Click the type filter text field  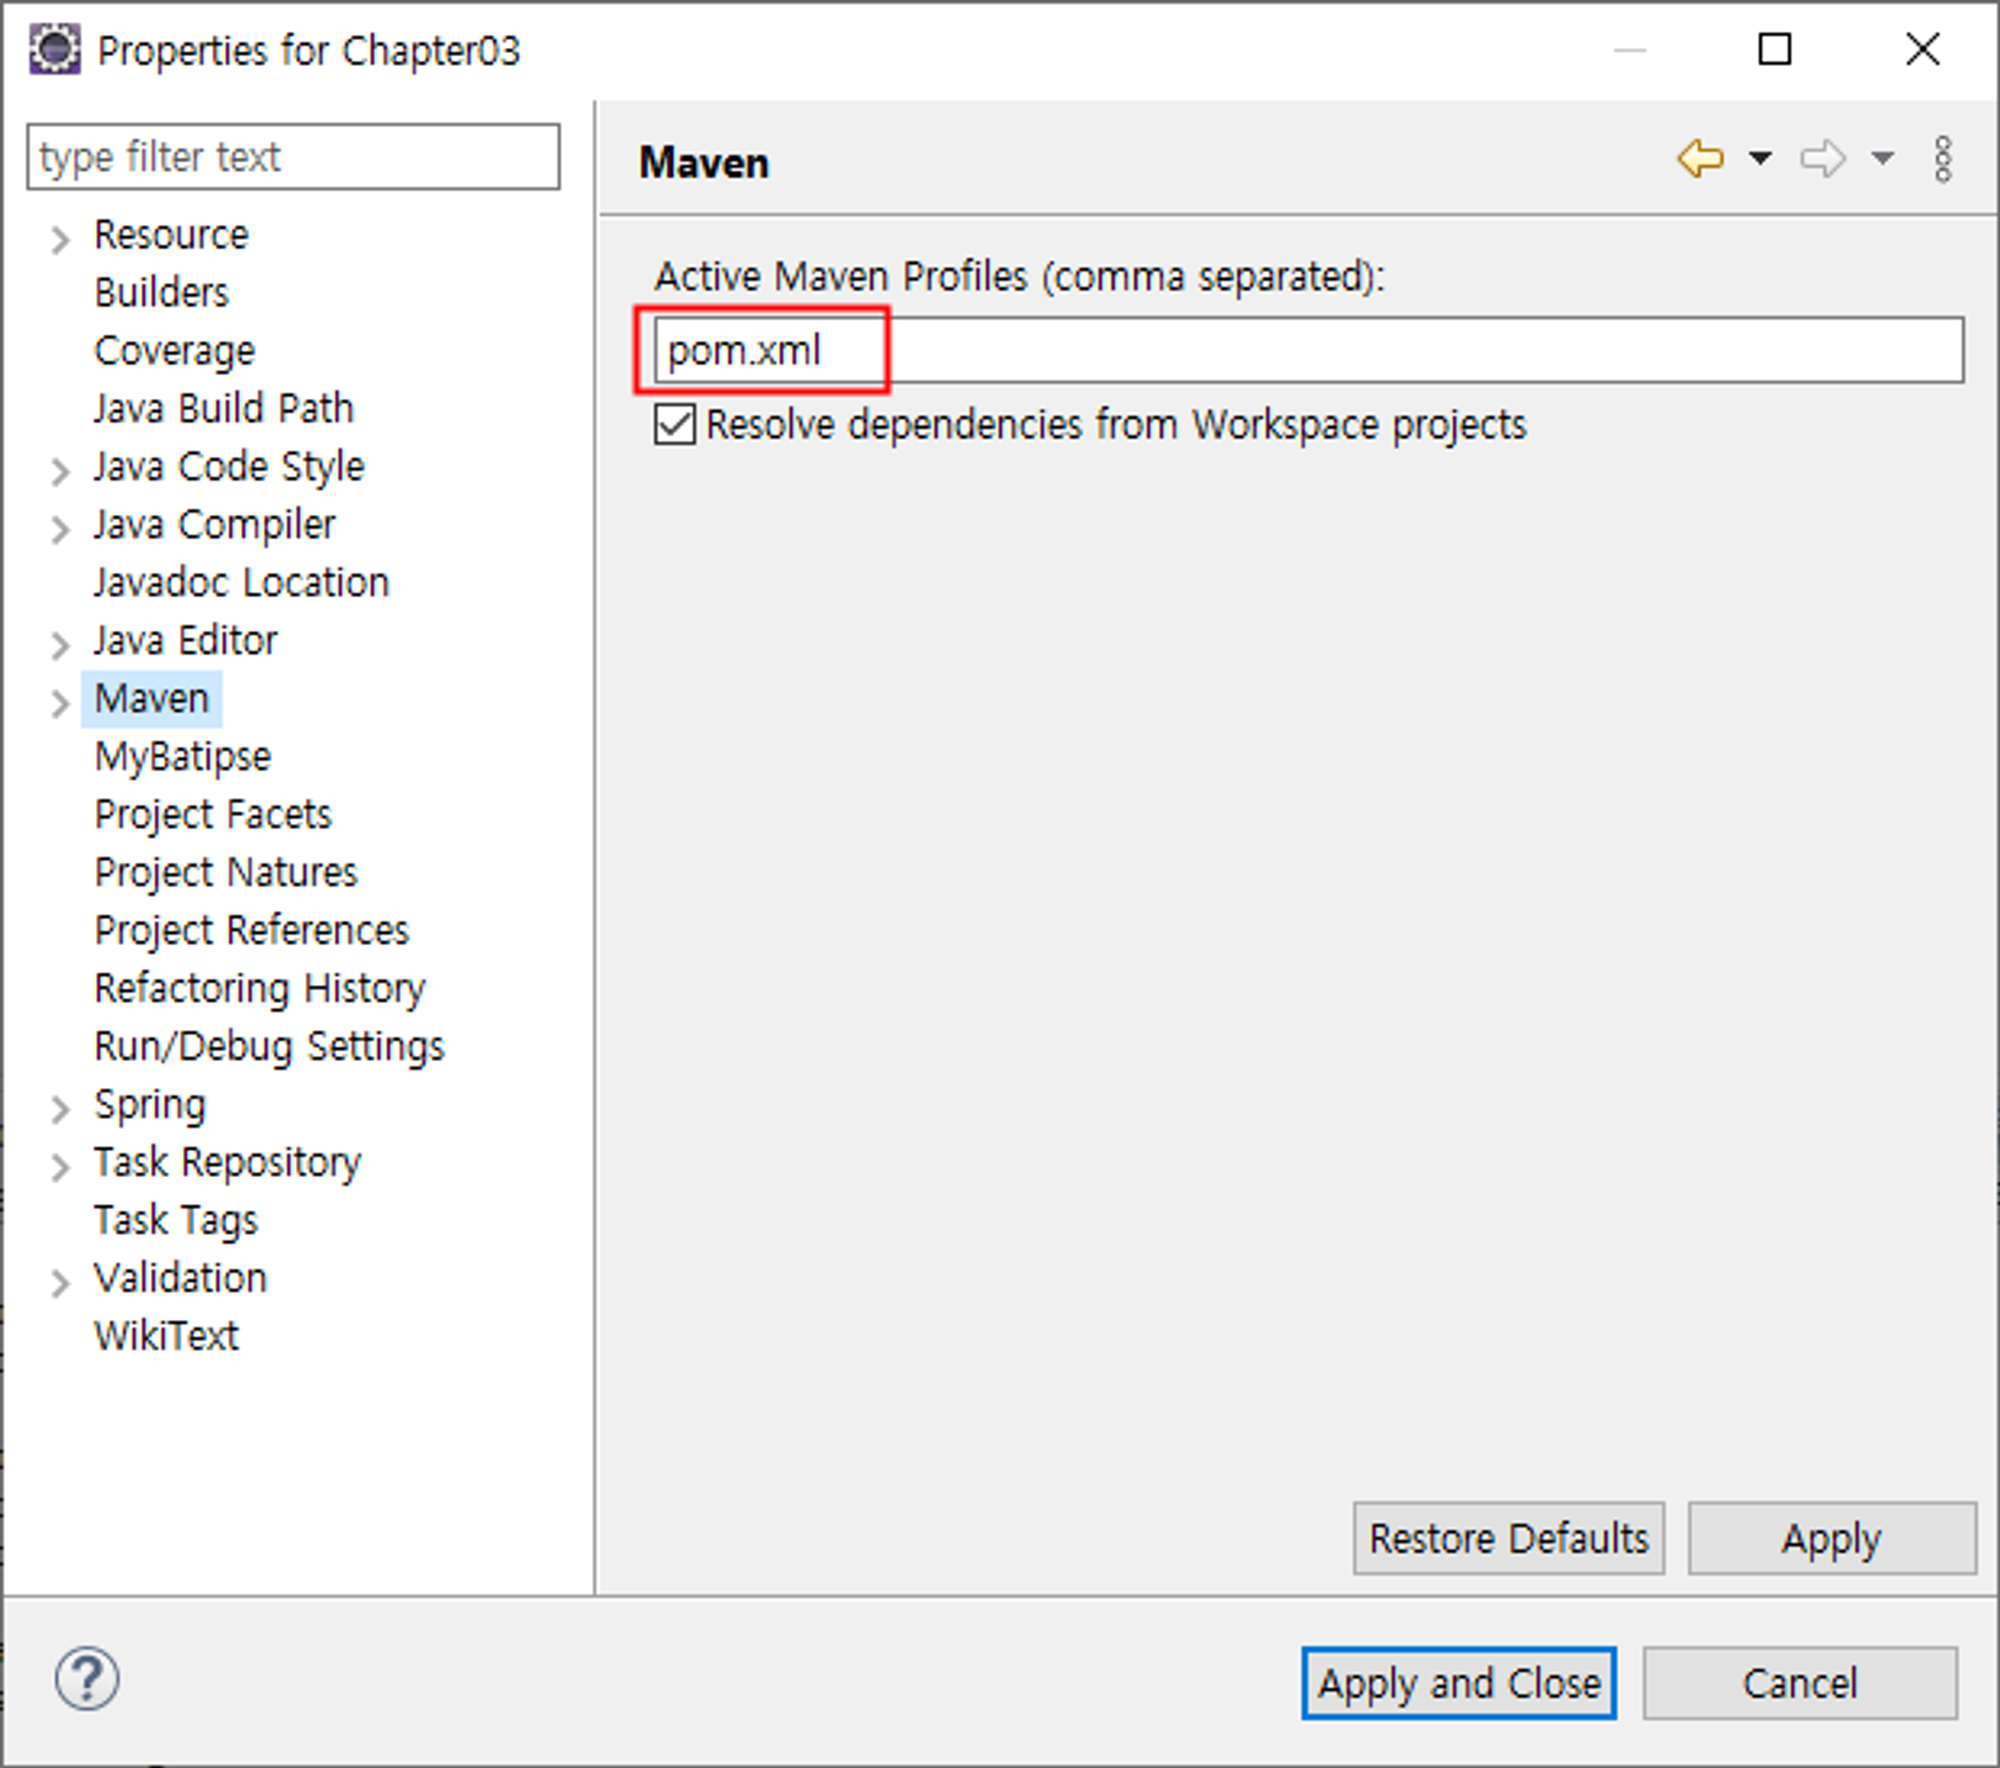293,157
